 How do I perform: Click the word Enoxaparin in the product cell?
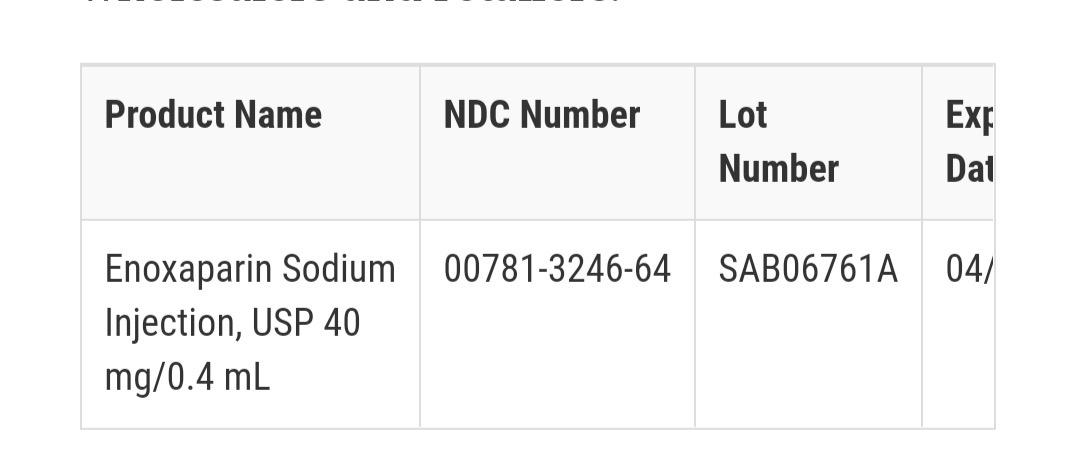(x=189, y=270)
